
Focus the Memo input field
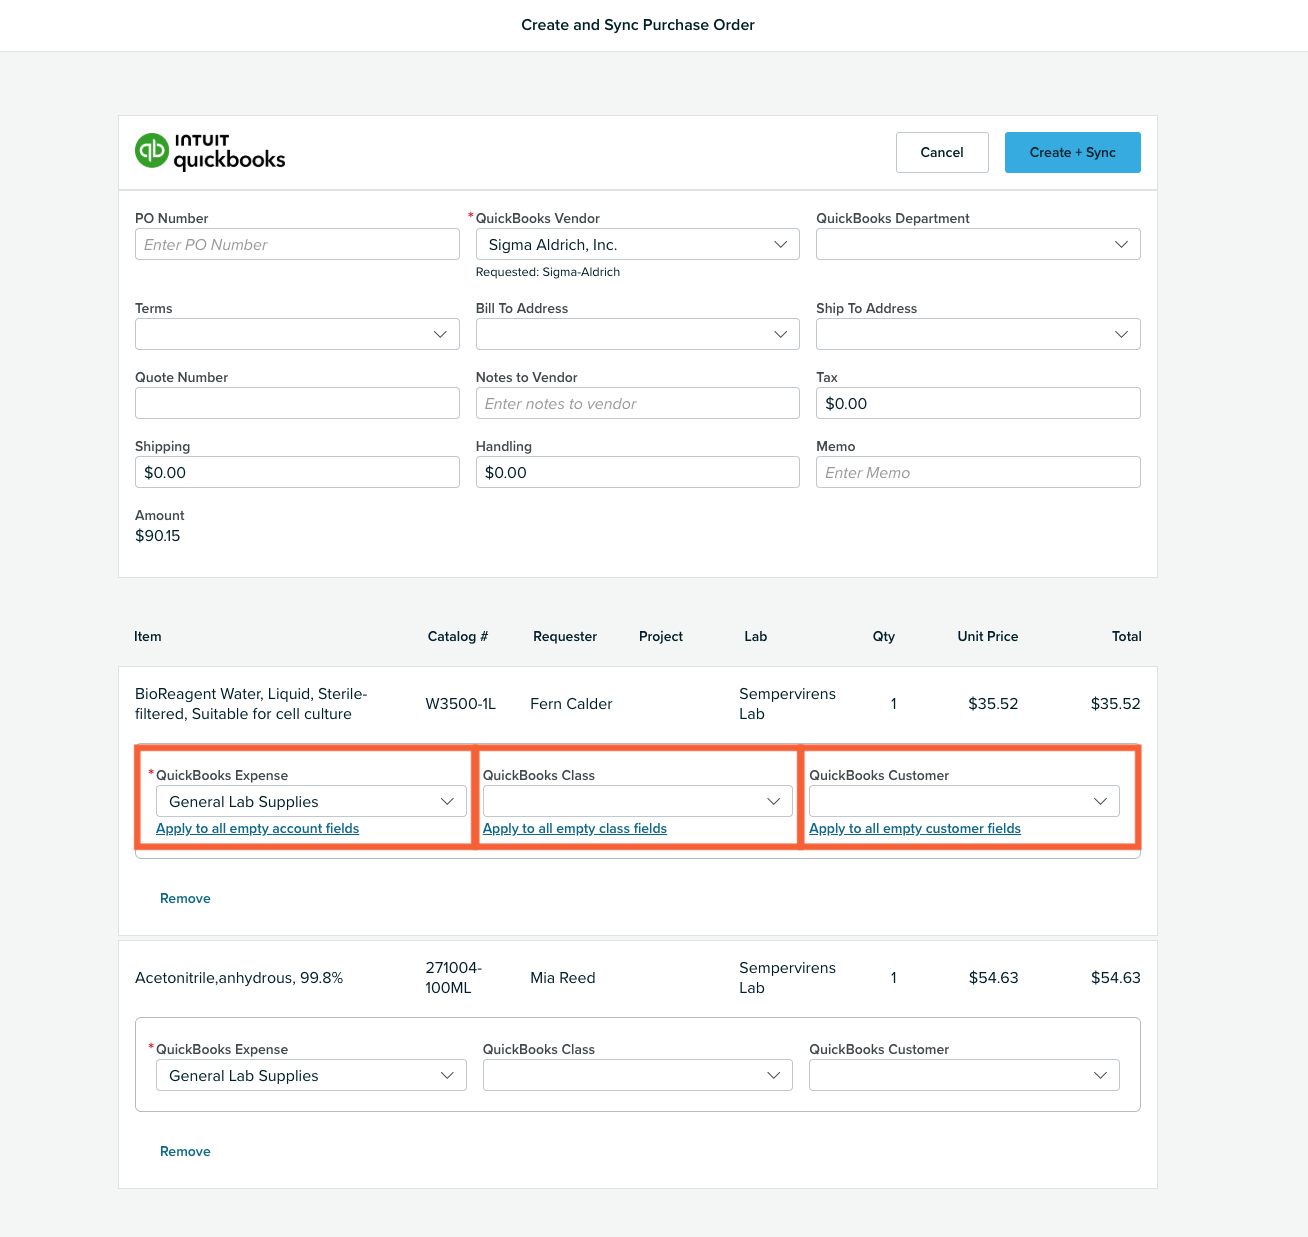[978, 472]
